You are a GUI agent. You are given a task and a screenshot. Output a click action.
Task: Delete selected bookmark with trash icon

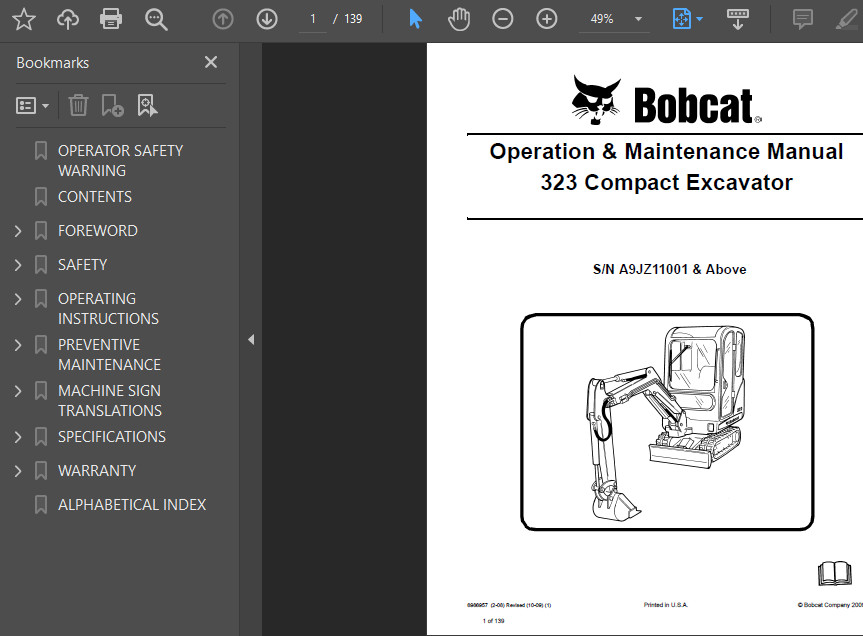[x=78, y=105]
